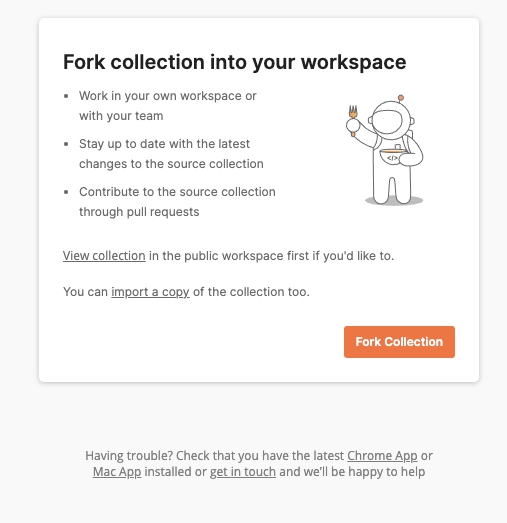The width and height of the screenshot is (507, 523).
Task: Click the code bowl icon with </> symbol
Action: tap(393, 157)
